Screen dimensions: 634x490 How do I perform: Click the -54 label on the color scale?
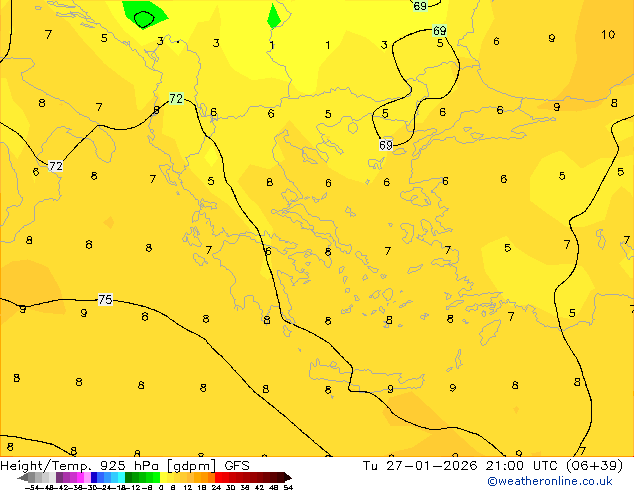pyautogui.click(x=32, y=488)
